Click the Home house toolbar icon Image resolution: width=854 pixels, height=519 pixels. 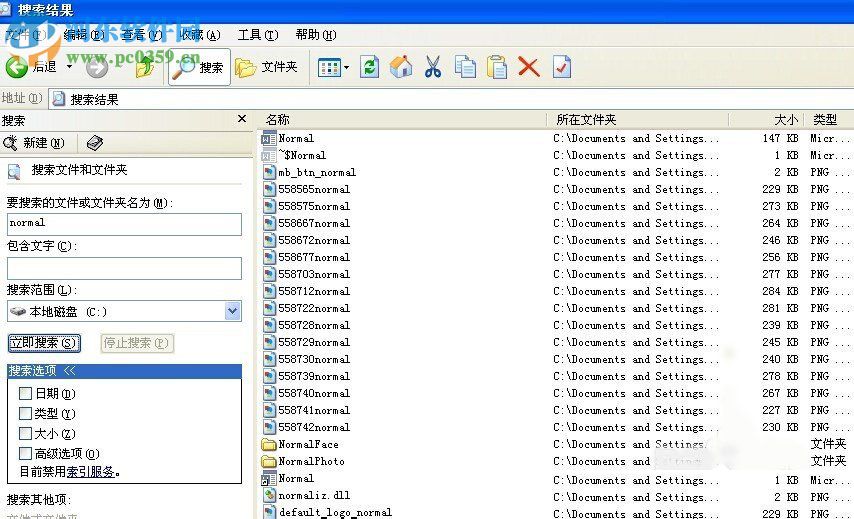(x=401, y=67)
